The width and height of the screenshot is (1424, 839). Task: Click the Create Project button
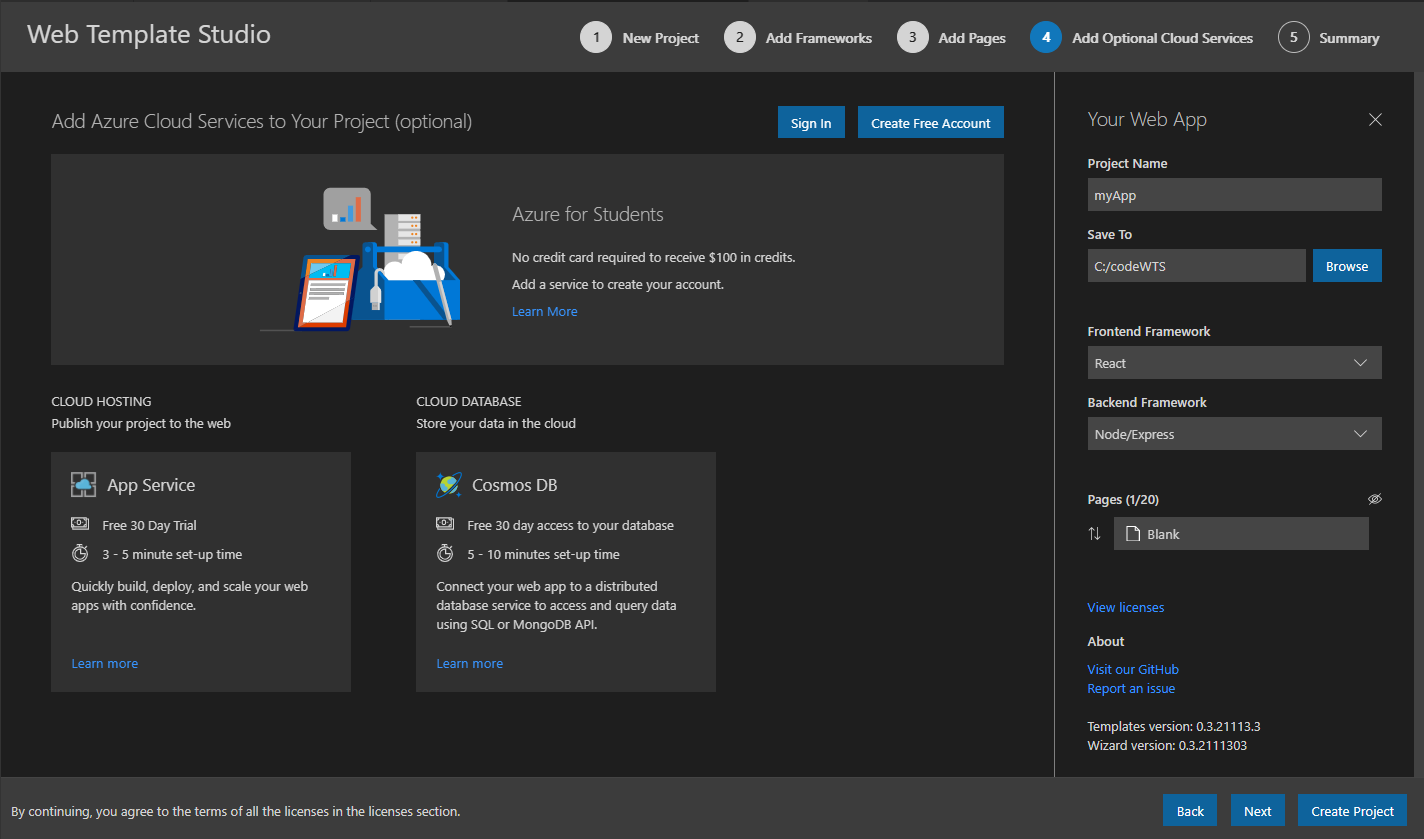[x=1352, y=811]
